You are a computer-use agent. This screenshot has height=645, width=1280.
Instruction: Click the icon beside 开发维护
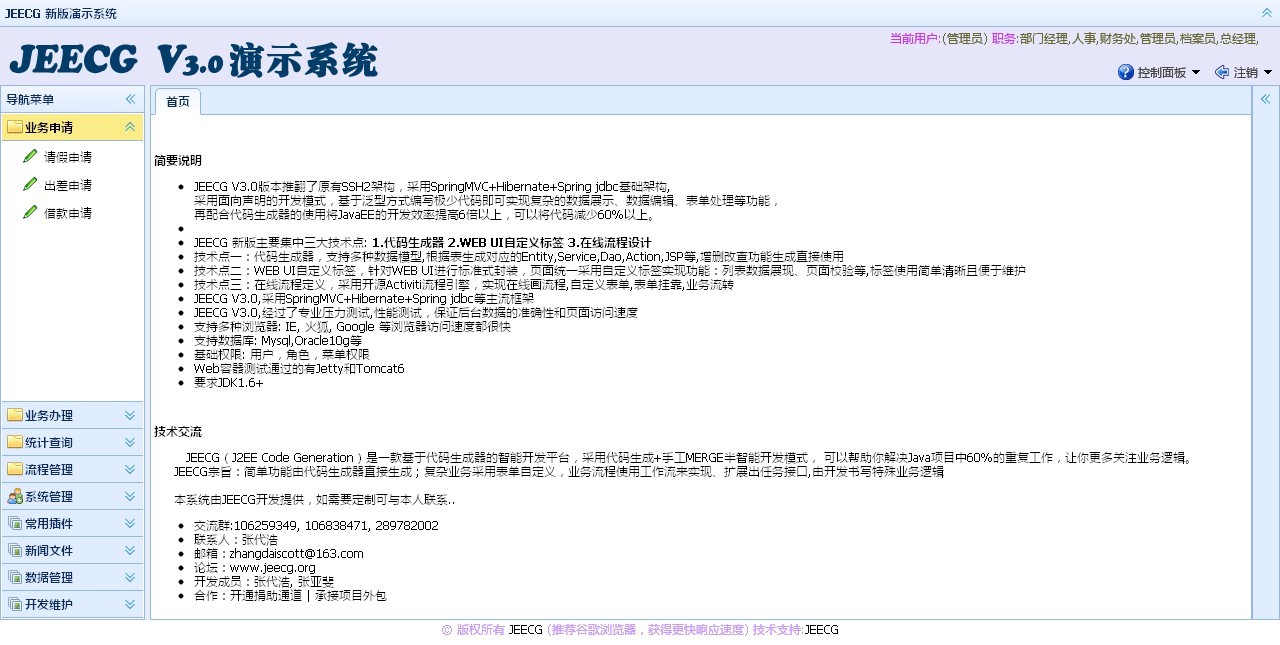pos(14,604)
